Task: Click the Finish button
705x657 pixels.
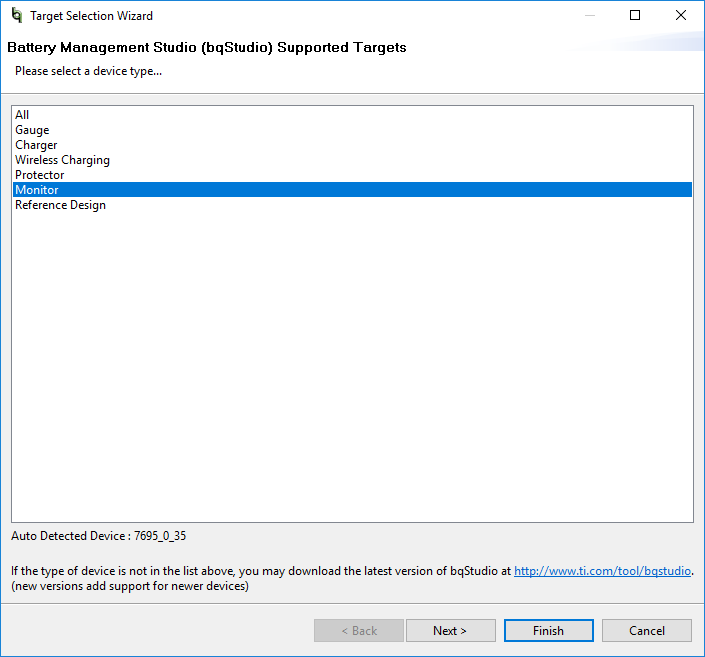Action: pos(549,630)
